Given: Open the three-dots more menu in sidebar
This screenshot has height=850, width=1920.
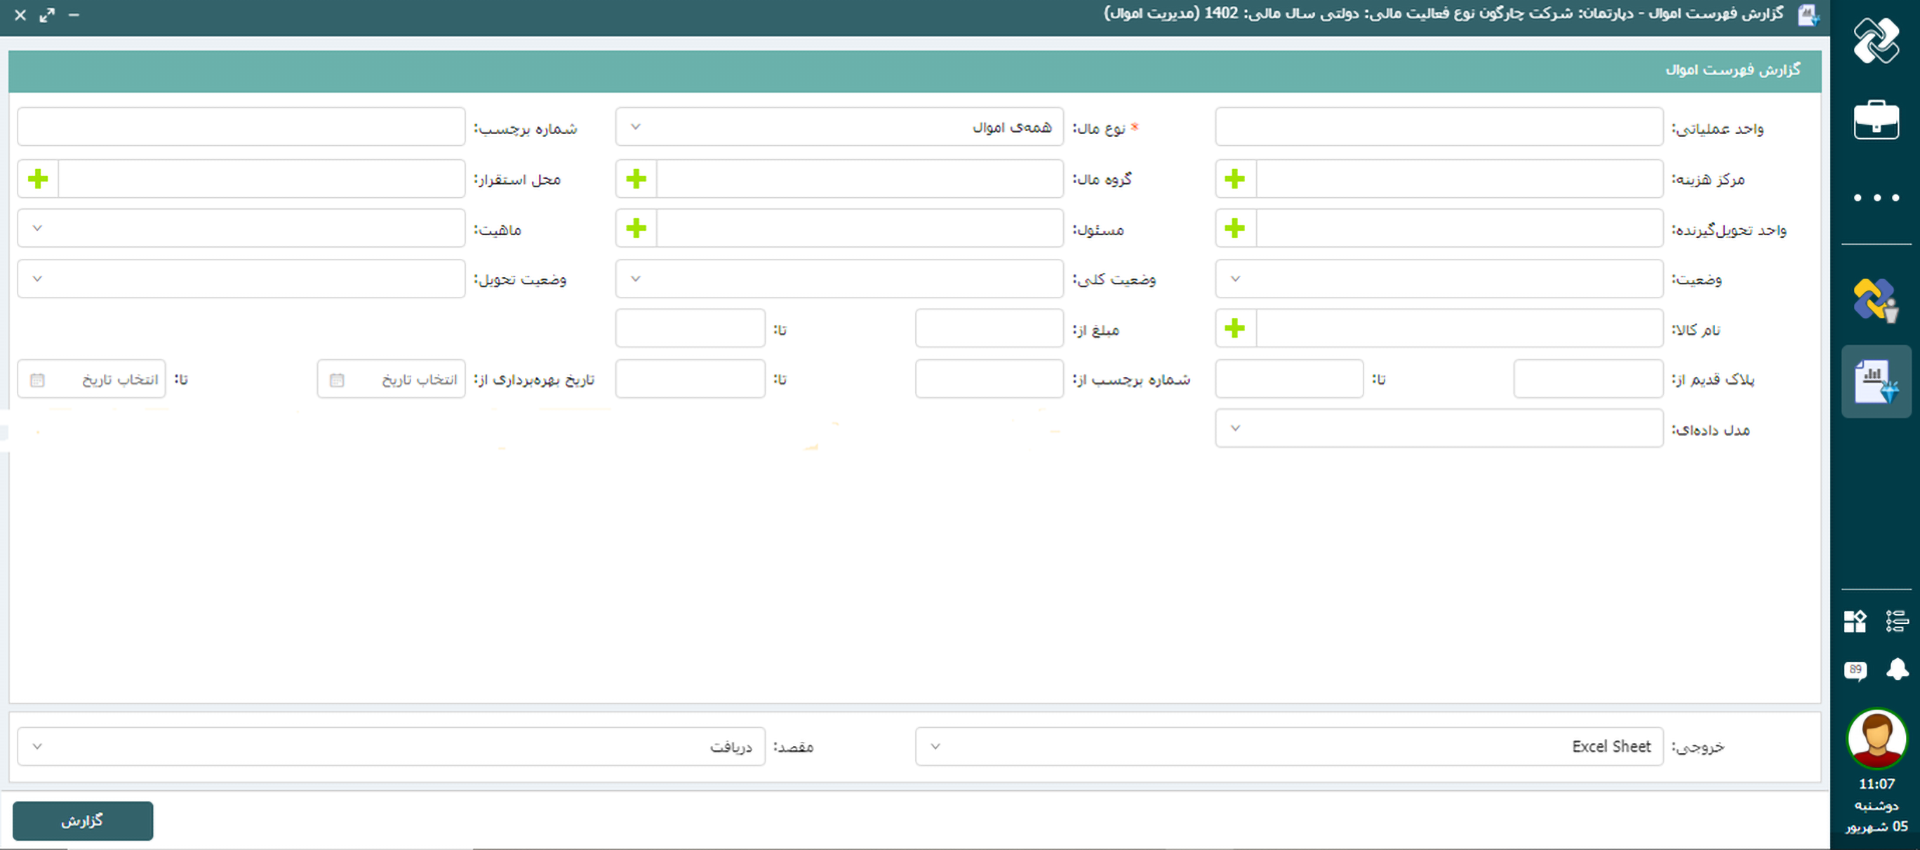Looking at the screenshot, I should [1876, 198].
